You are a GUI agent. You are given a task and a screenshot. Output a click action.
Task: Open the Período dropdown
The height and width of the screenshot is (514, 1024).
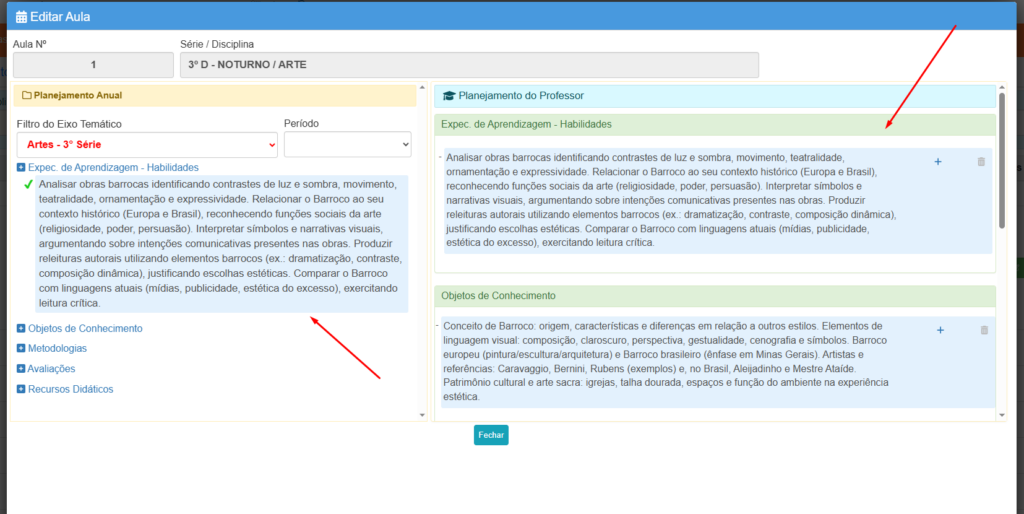point(347,145)
